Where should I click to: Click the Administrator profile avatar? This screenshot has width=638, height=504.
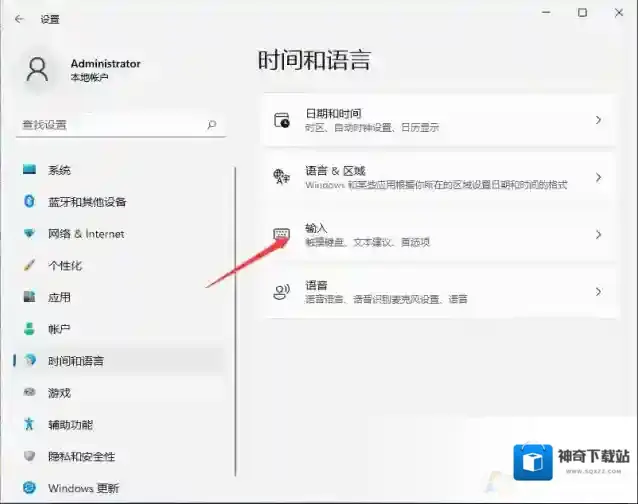click(x=38, y=69)
